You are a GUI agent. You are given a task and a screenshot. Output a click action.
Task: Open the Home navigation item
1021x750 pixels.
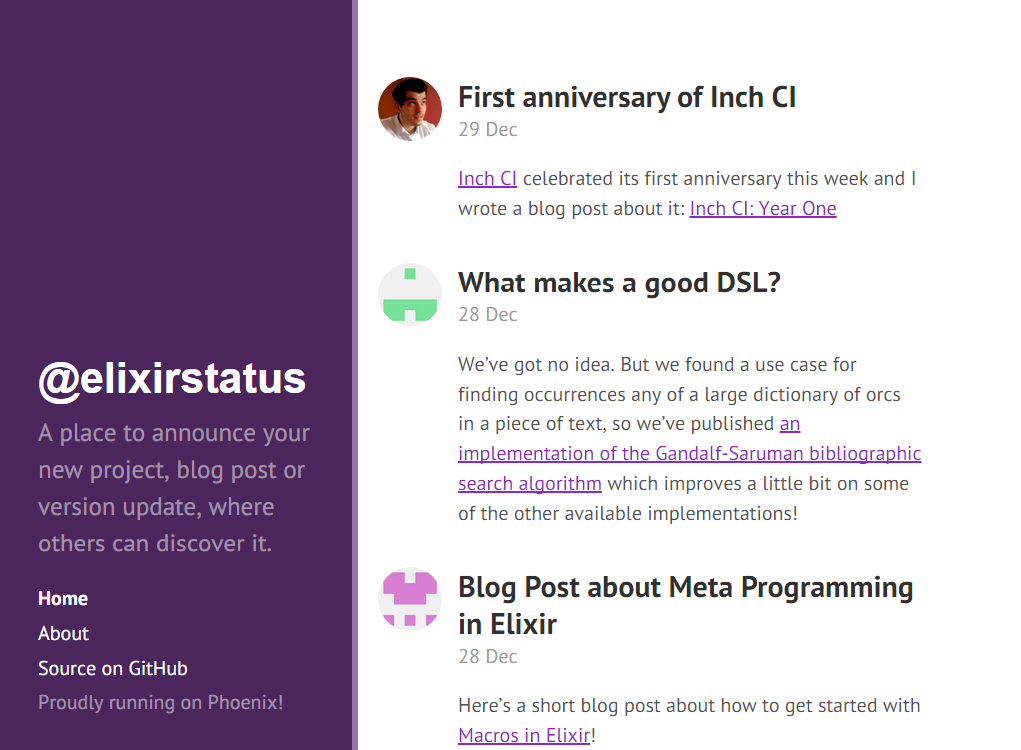(x=63, y=598)
